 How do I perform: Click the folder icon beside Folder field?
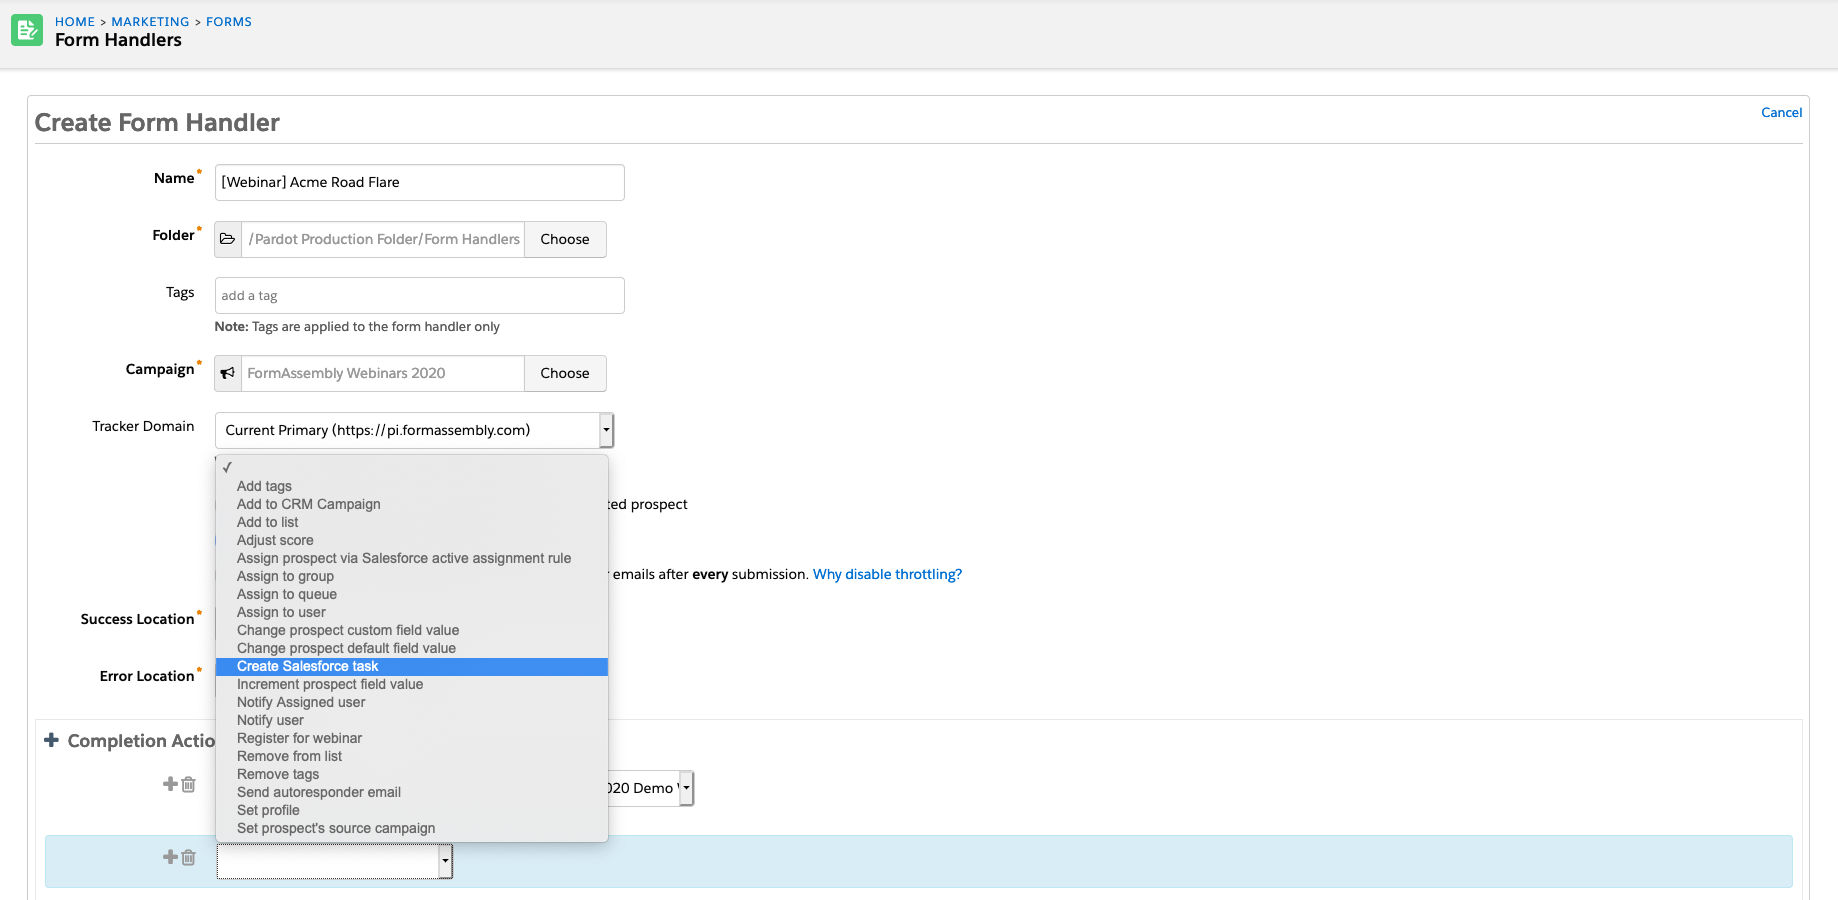(228, 239)
